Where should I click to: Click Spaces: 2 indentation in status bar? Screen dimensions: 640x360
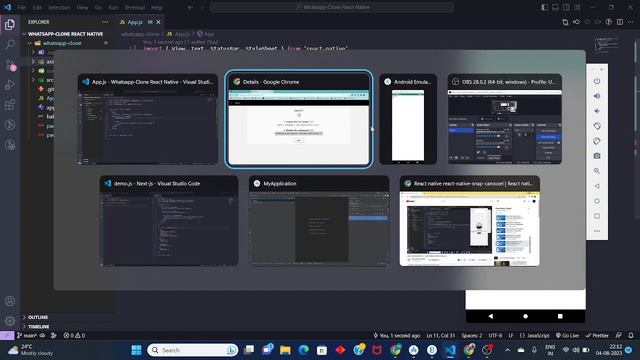(x=471, y=336)
